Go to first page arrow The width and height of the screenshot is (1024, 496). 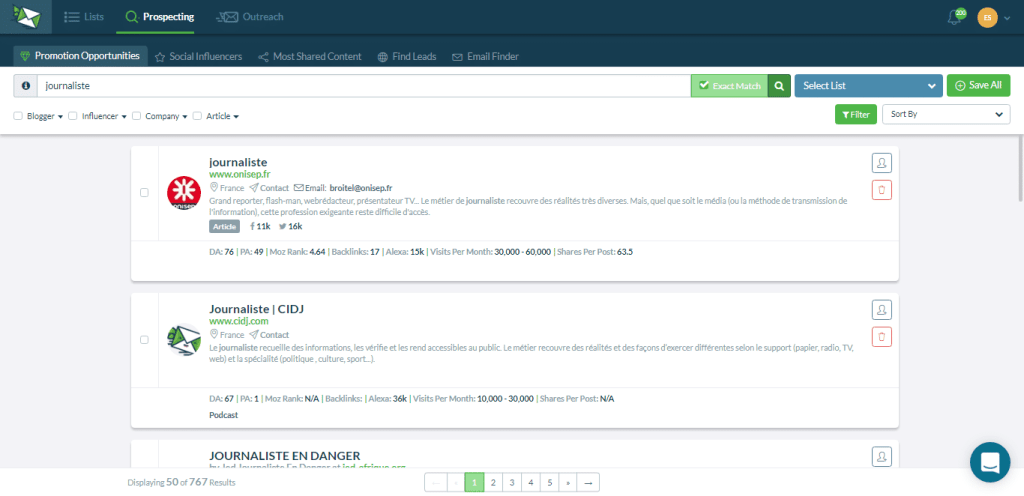click(x=436, y=483)
